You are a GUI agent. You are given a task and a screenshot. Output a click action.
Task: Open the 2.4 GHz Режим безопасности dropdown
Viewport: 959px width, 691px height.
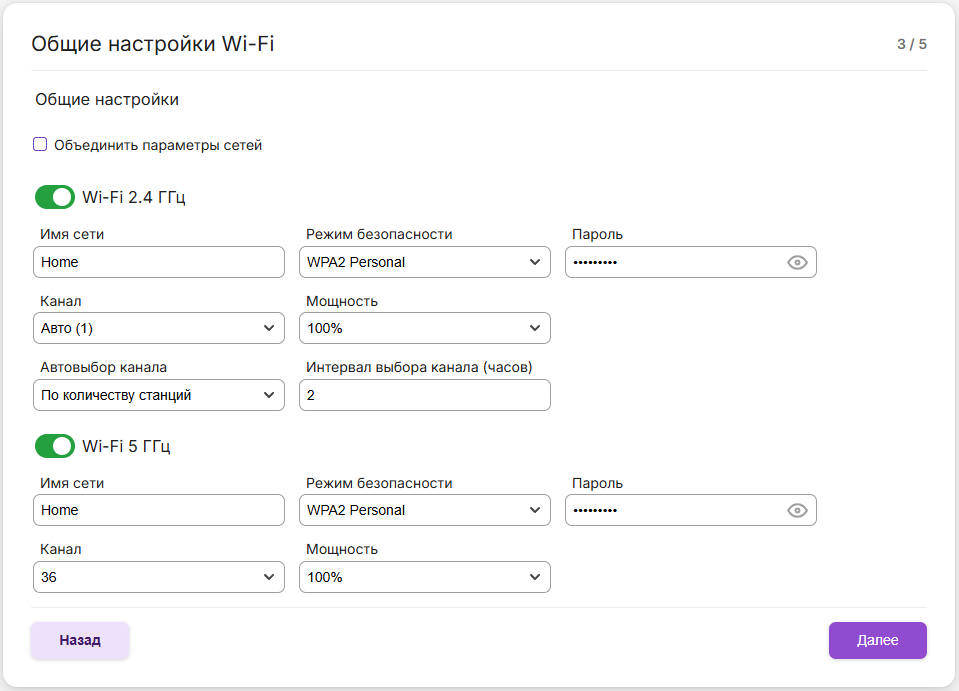coord(424,263)
